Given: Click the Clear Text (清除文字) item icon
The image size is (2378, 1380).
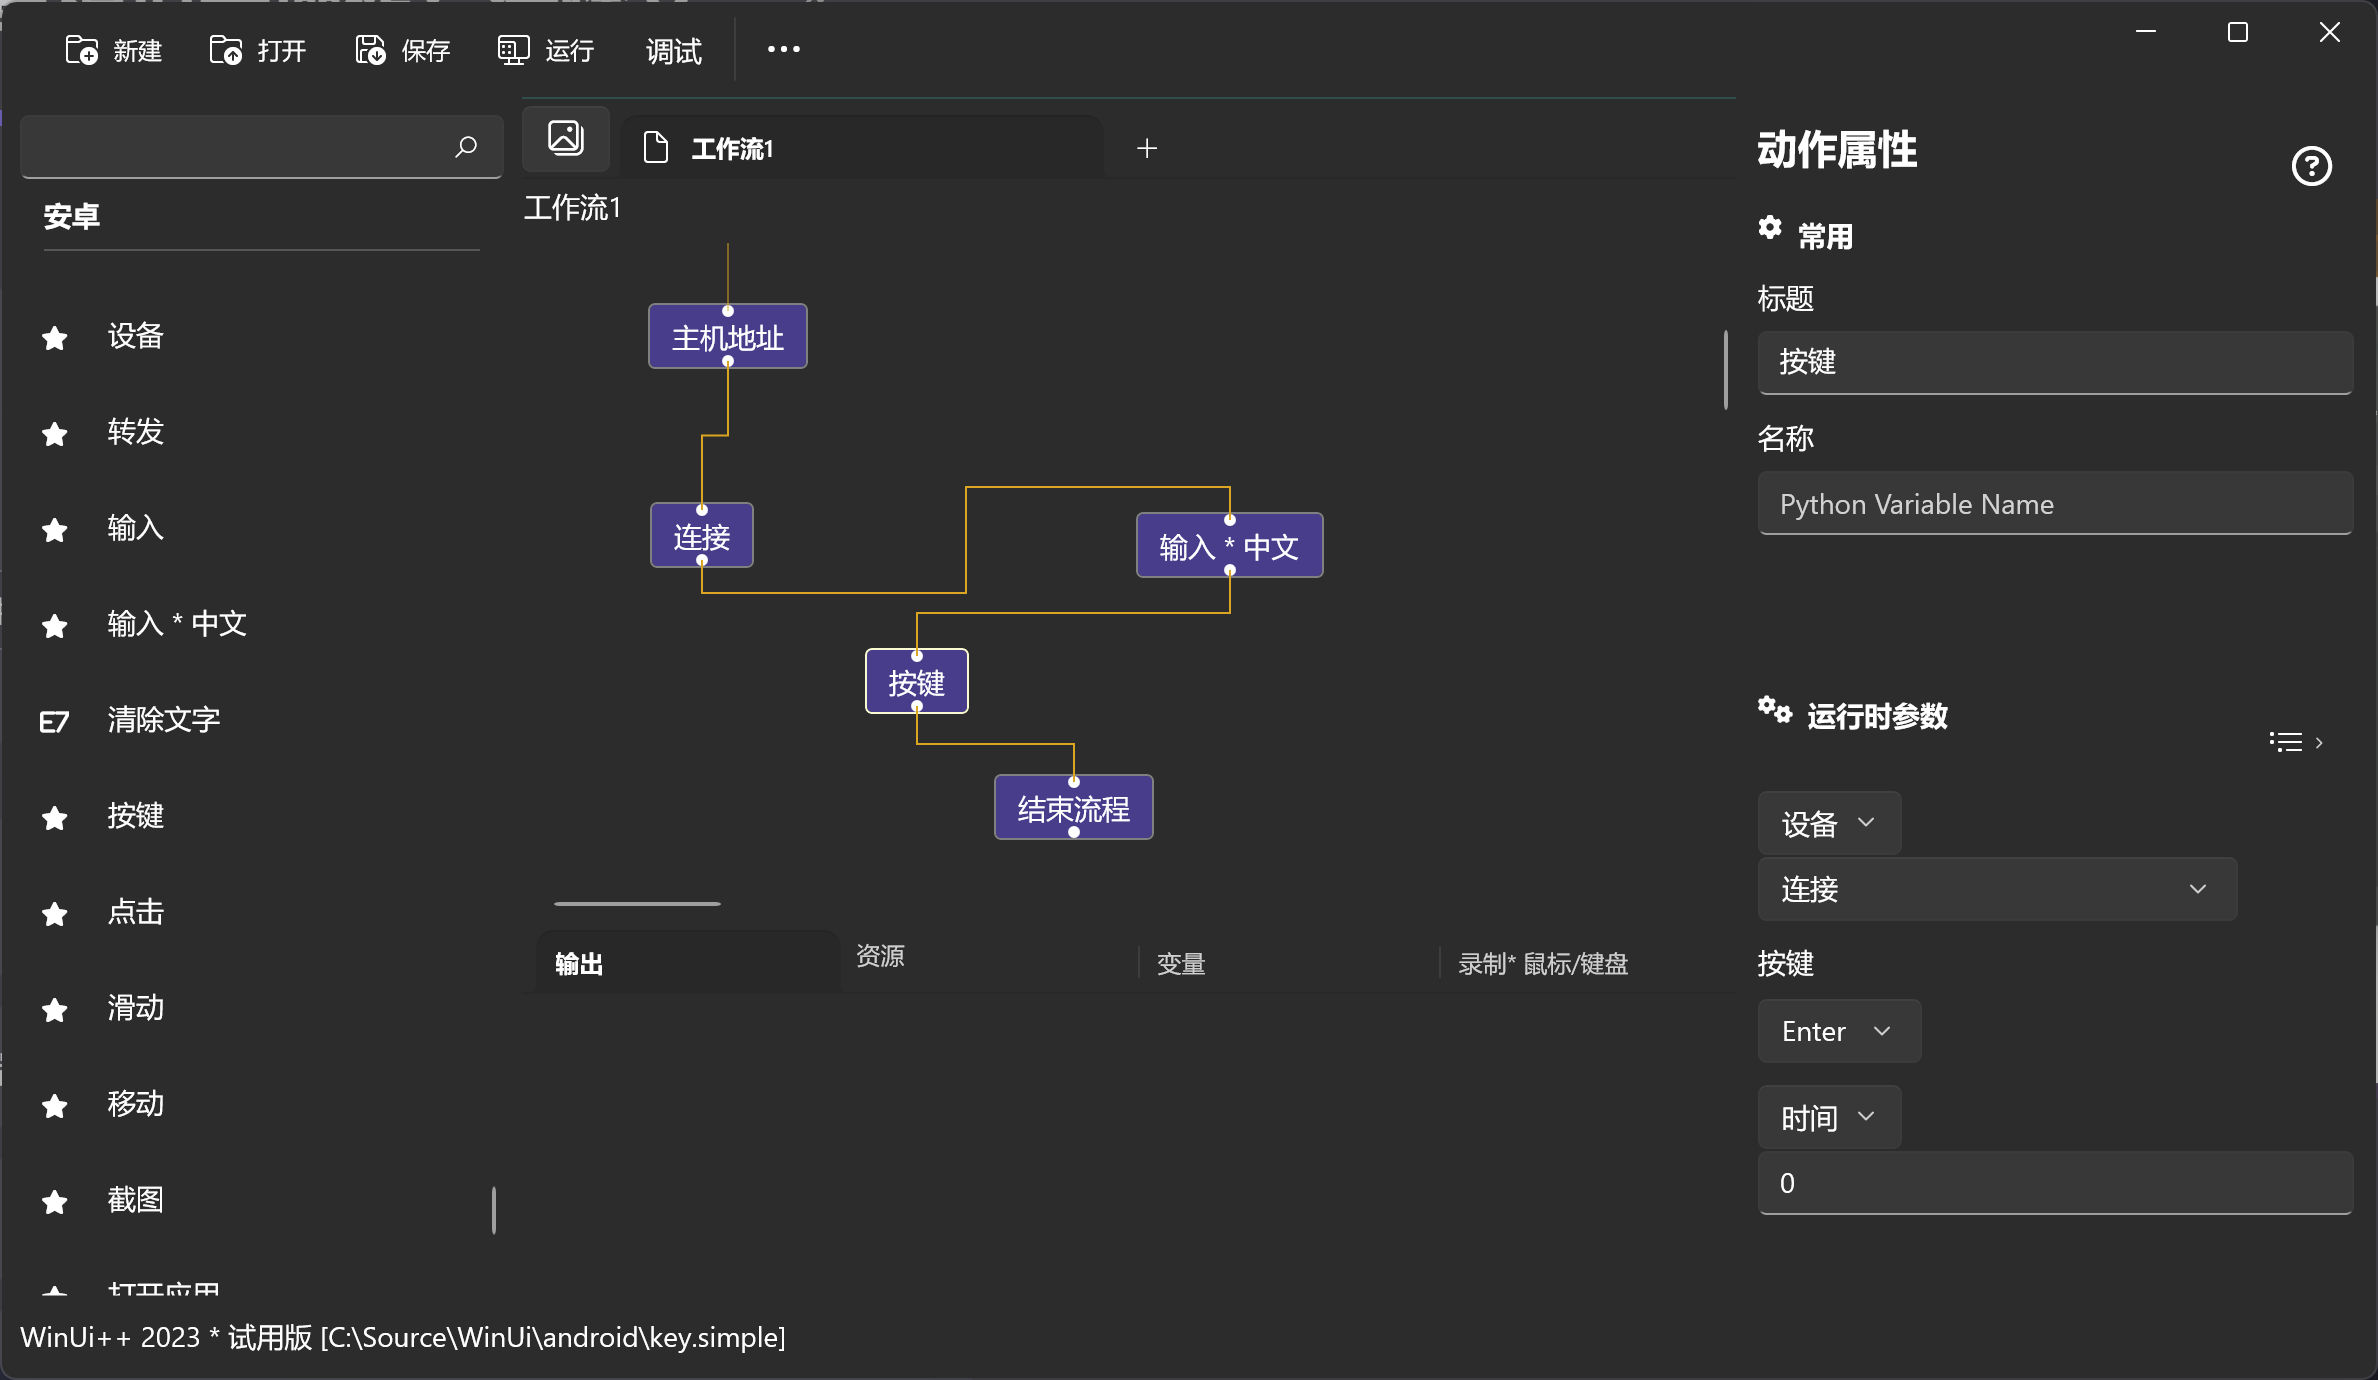Looking at the screenshot, I should coord(54,721).
